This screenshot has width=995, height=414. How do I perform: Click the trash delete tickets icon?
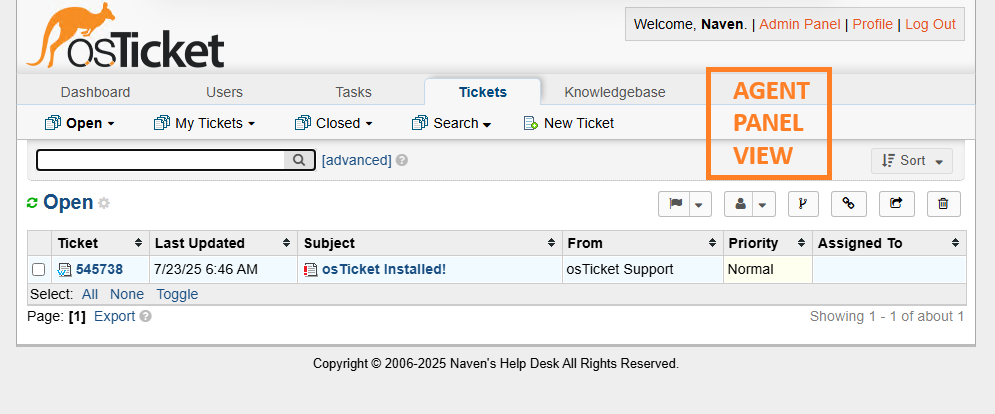pyautogui.click(x=944, y=204)
